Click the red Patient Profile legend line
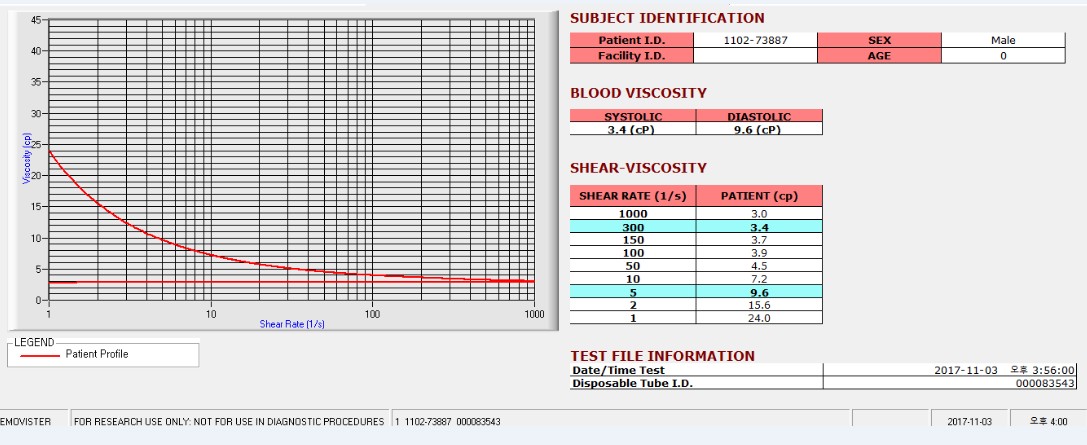The image size is (1087, 445). click(40, 355)
